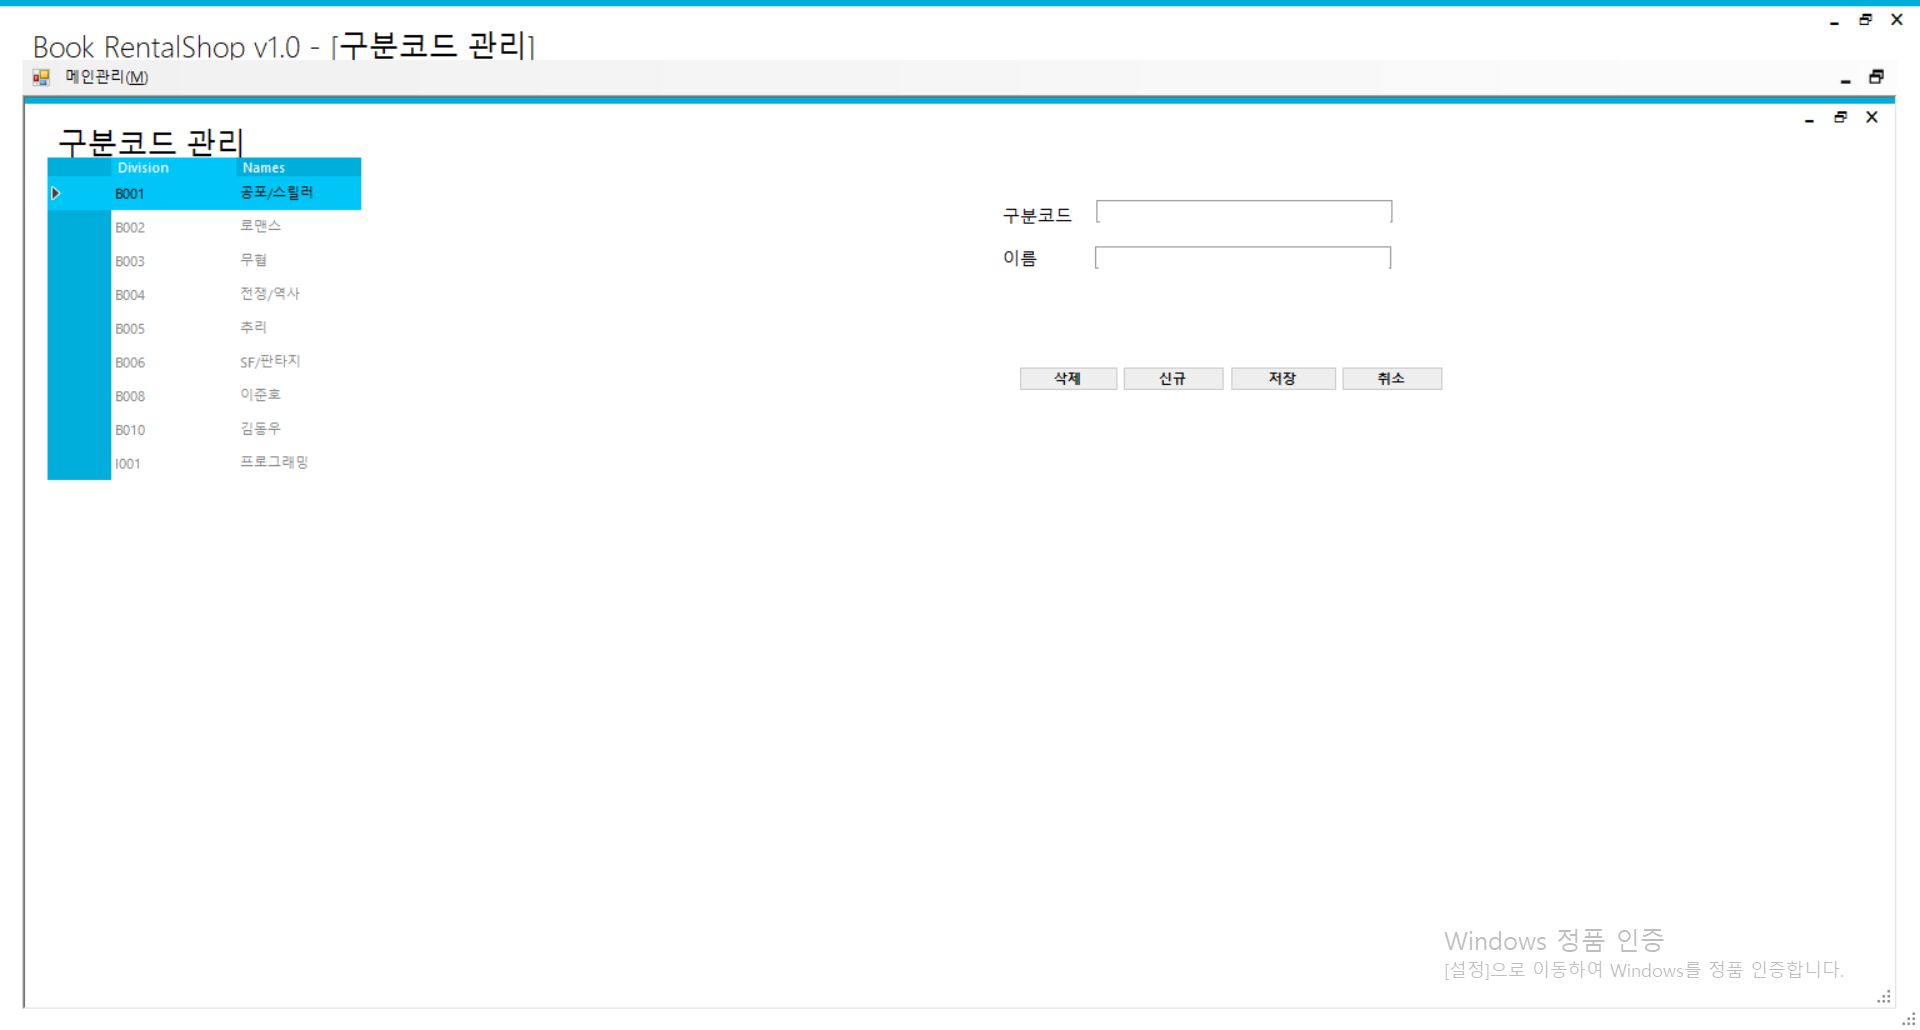
Task: Focus the 이름 input field
Action: pyautogui.click(x=1243, y=258)
